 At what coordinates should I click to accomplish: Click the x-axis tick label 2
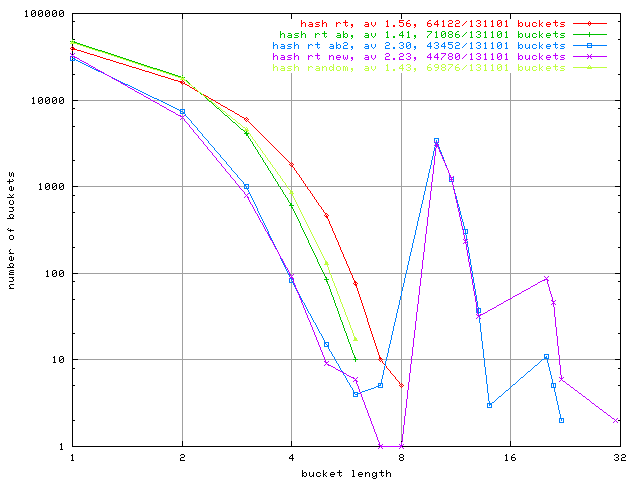pyautogui.click(x=182, y=458)
